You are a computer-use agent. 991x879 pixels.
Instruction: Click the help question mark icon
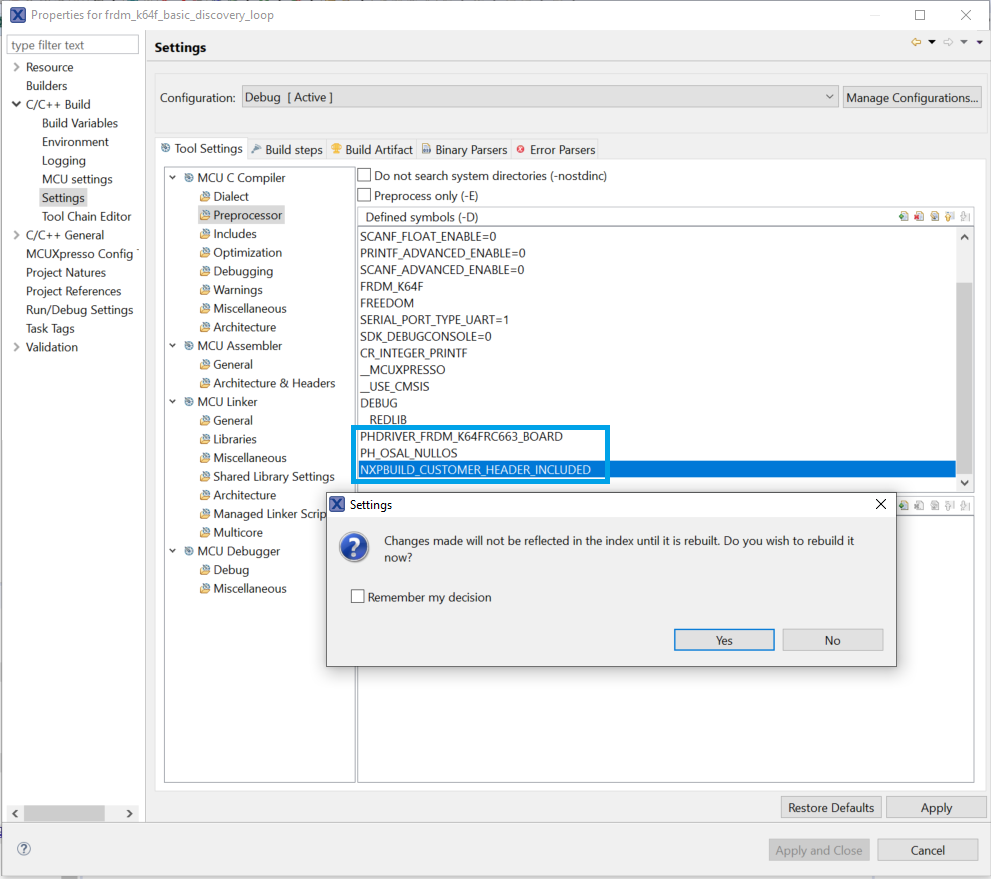24,849
